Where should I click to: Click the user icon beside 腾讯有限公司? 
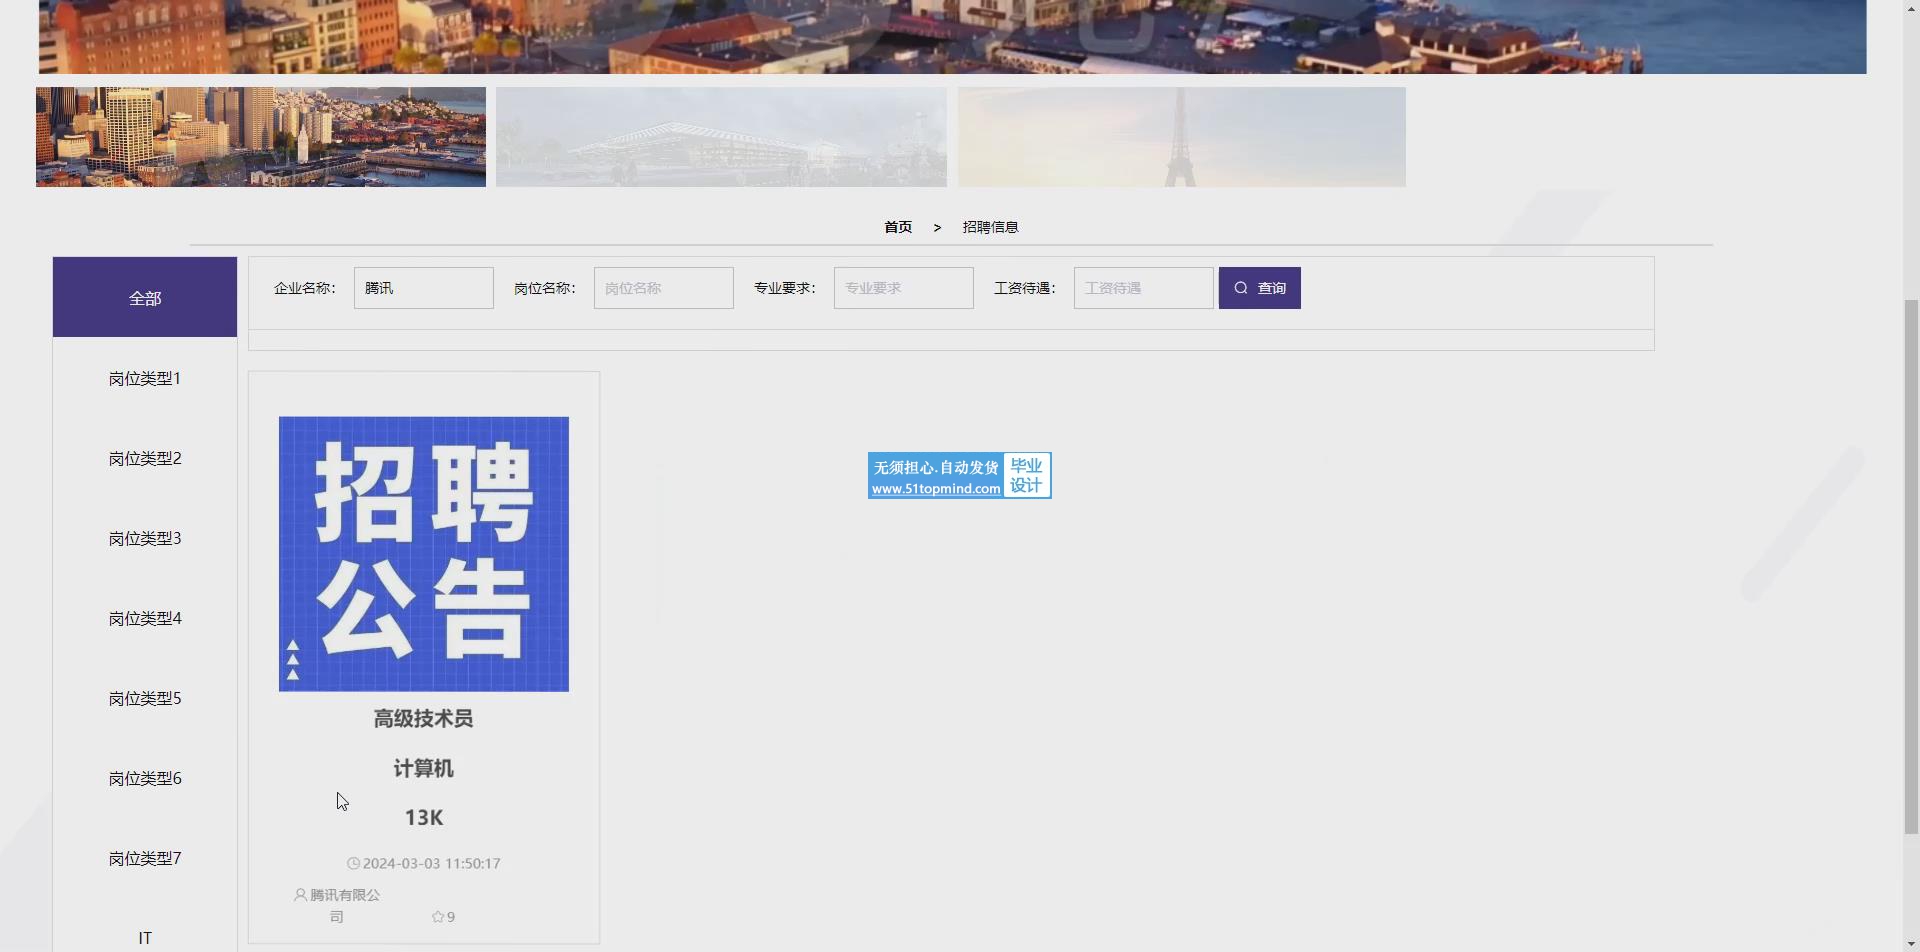300,895
